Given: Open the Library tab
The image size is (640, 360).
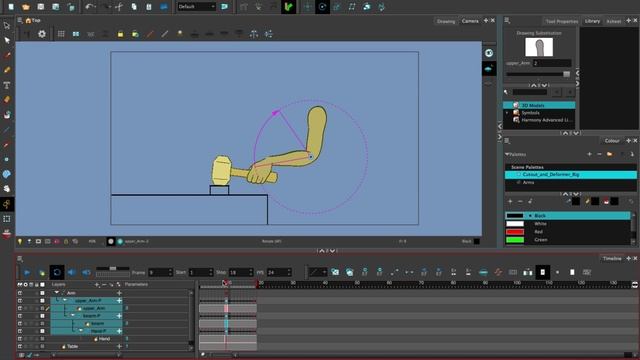Looking at the screenshot, I should click(x=592, y=21).
